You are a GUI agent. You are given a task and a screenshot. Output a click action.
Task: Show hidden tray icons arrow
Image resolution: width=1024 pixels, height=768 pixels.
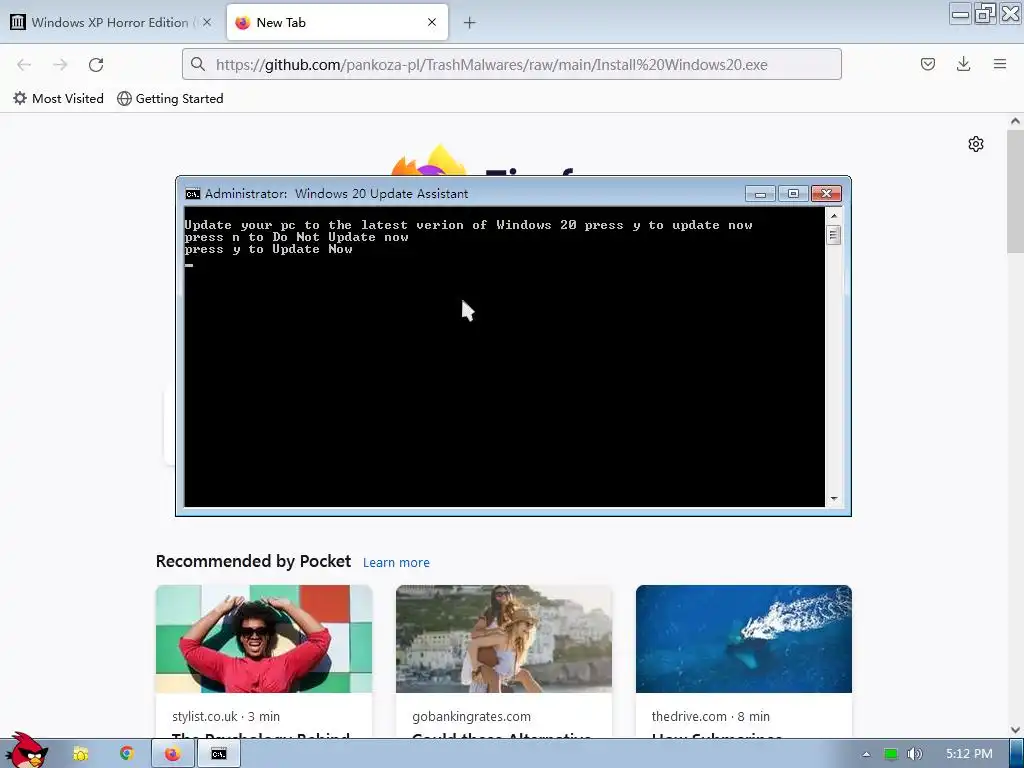[x=866, y=754]
